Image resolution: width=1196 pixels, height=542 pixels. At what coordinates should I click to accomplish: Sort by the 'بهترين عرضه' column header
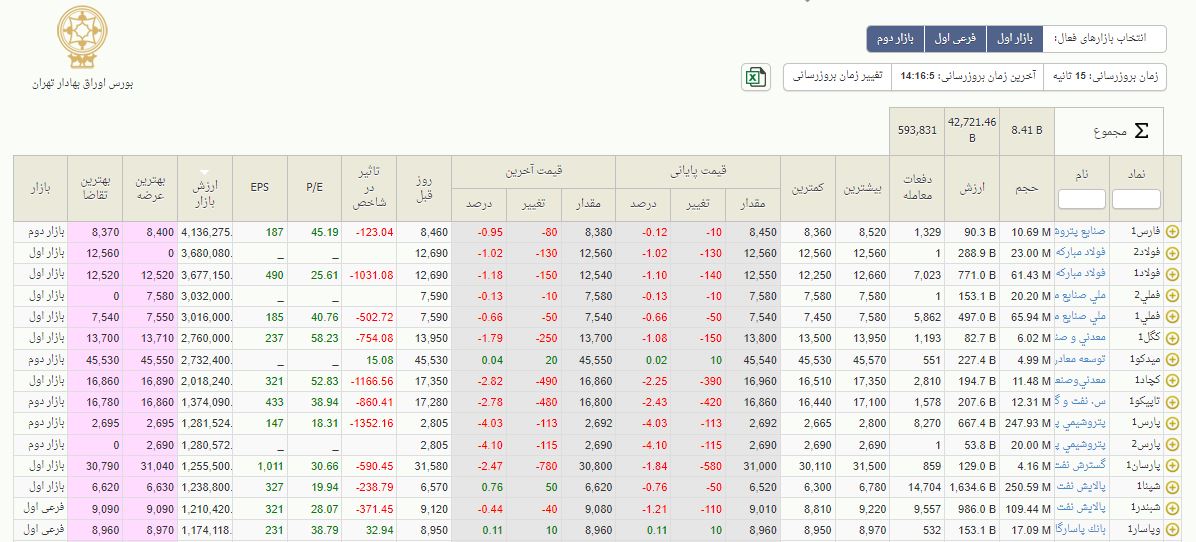tap(150, 189)
